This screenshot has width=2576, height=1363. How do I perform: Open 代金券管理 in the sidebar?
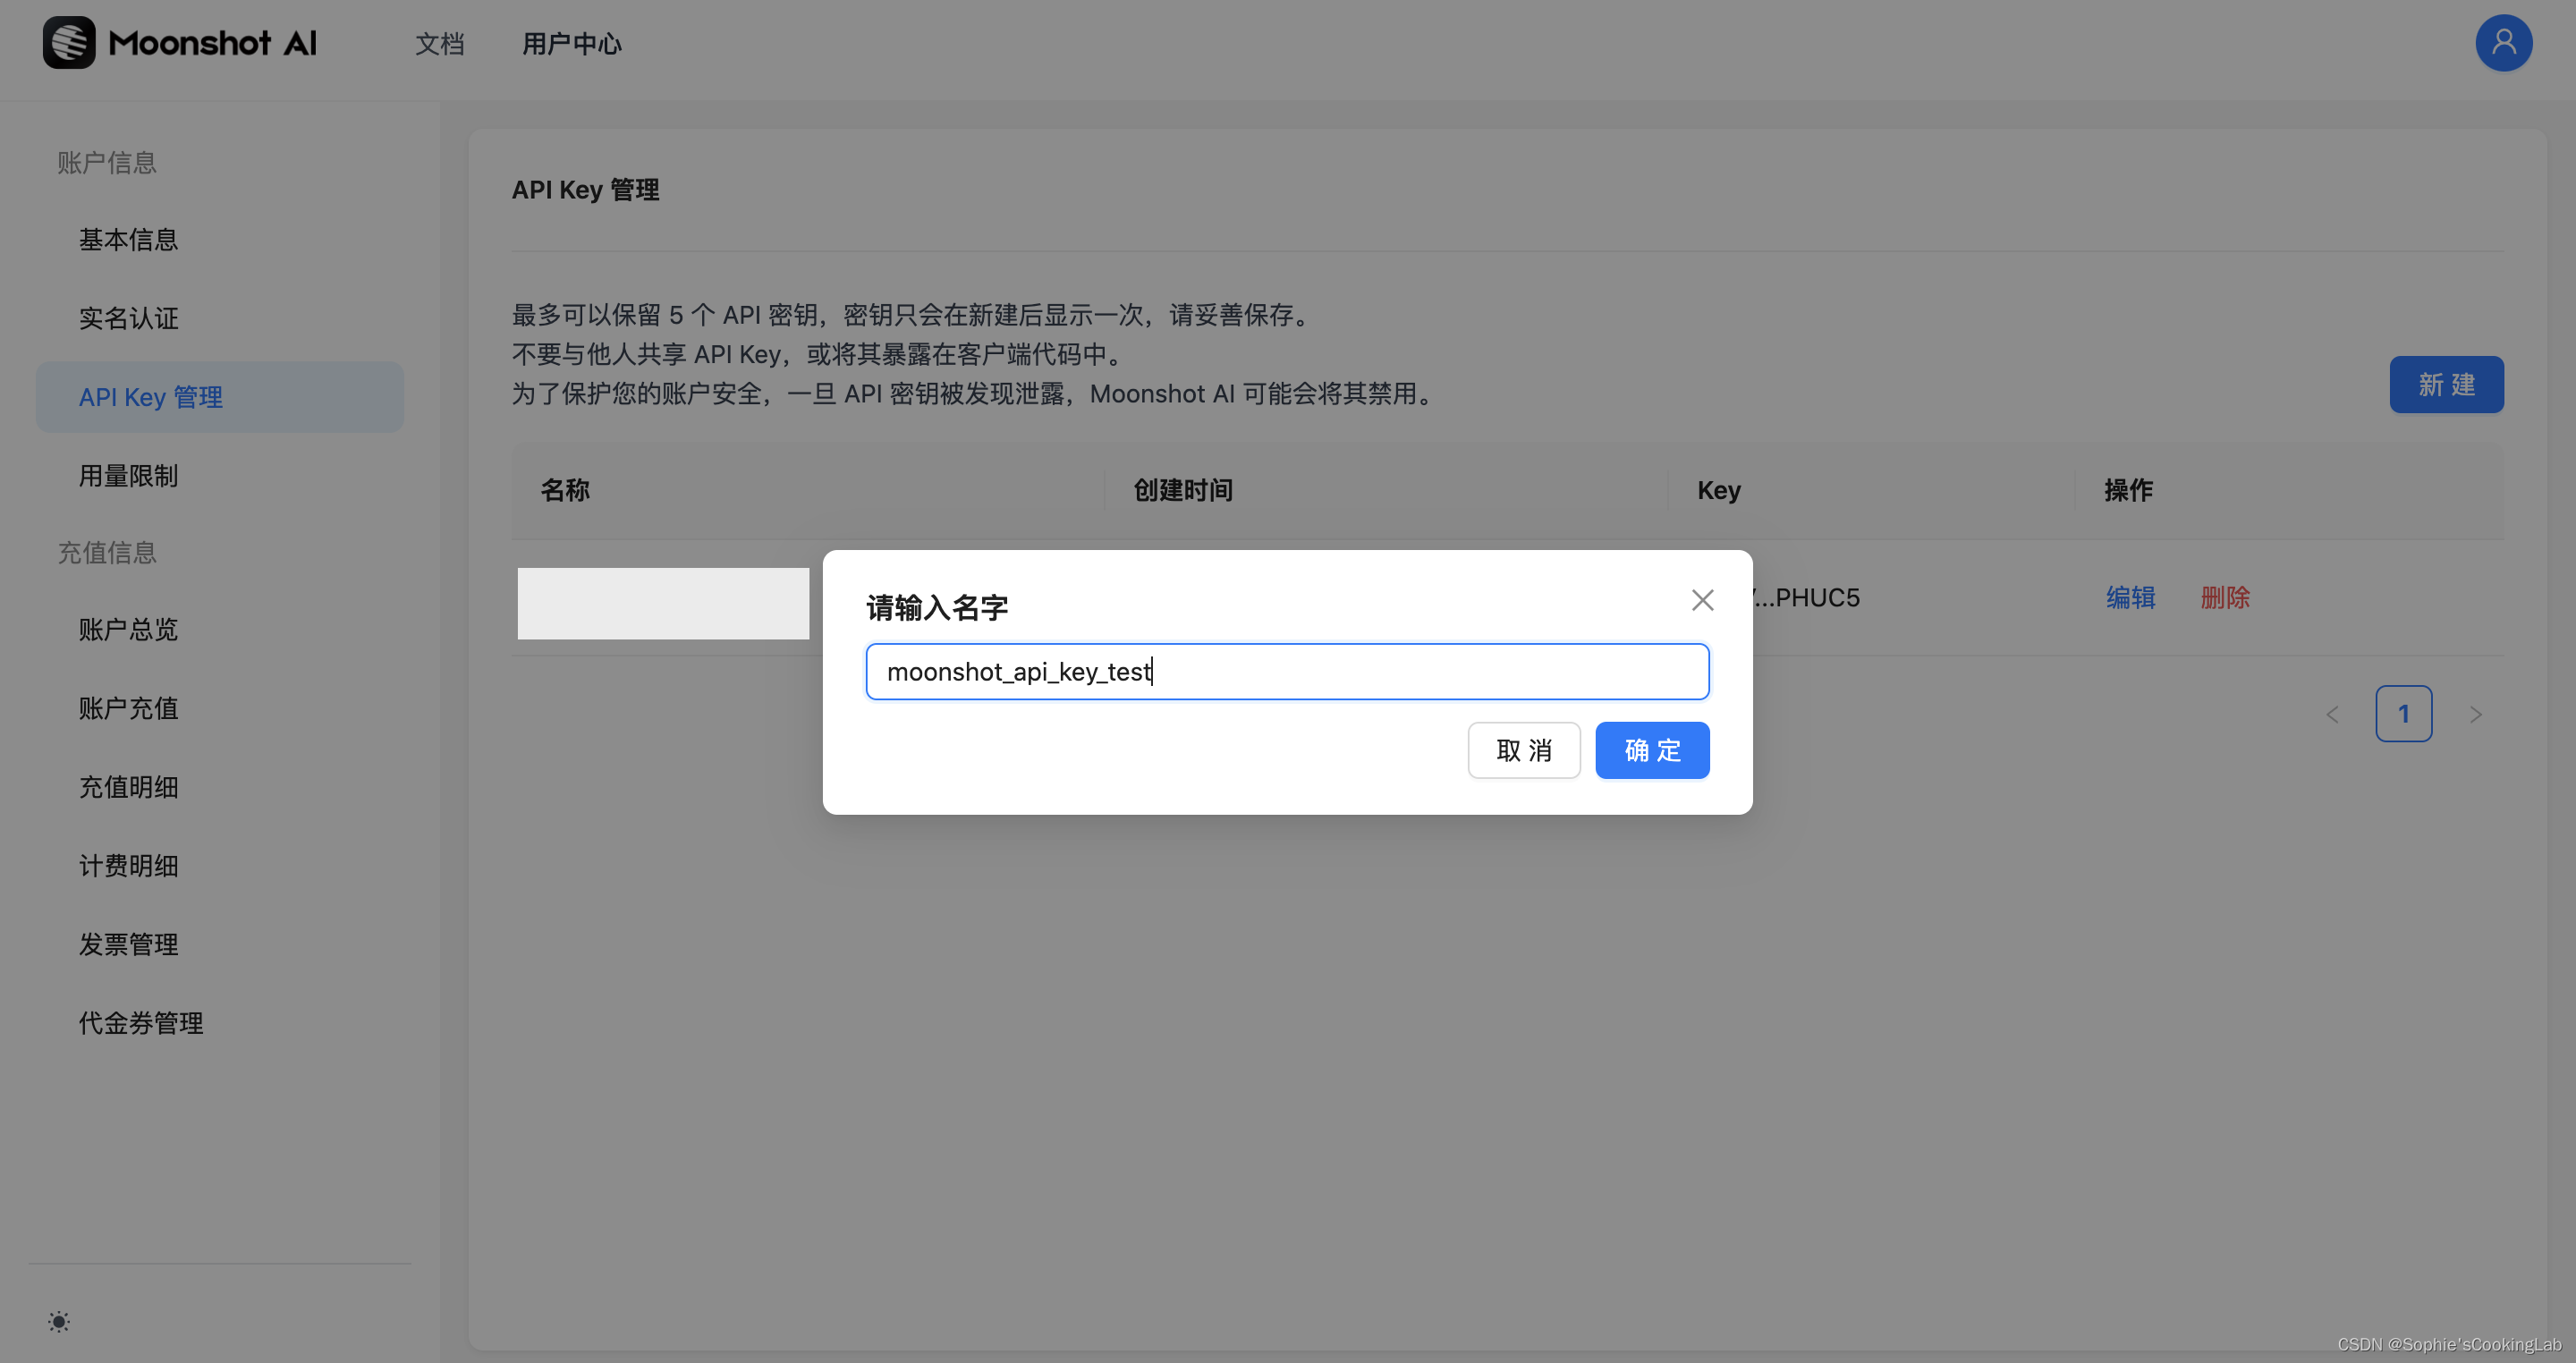[219, 1023]
